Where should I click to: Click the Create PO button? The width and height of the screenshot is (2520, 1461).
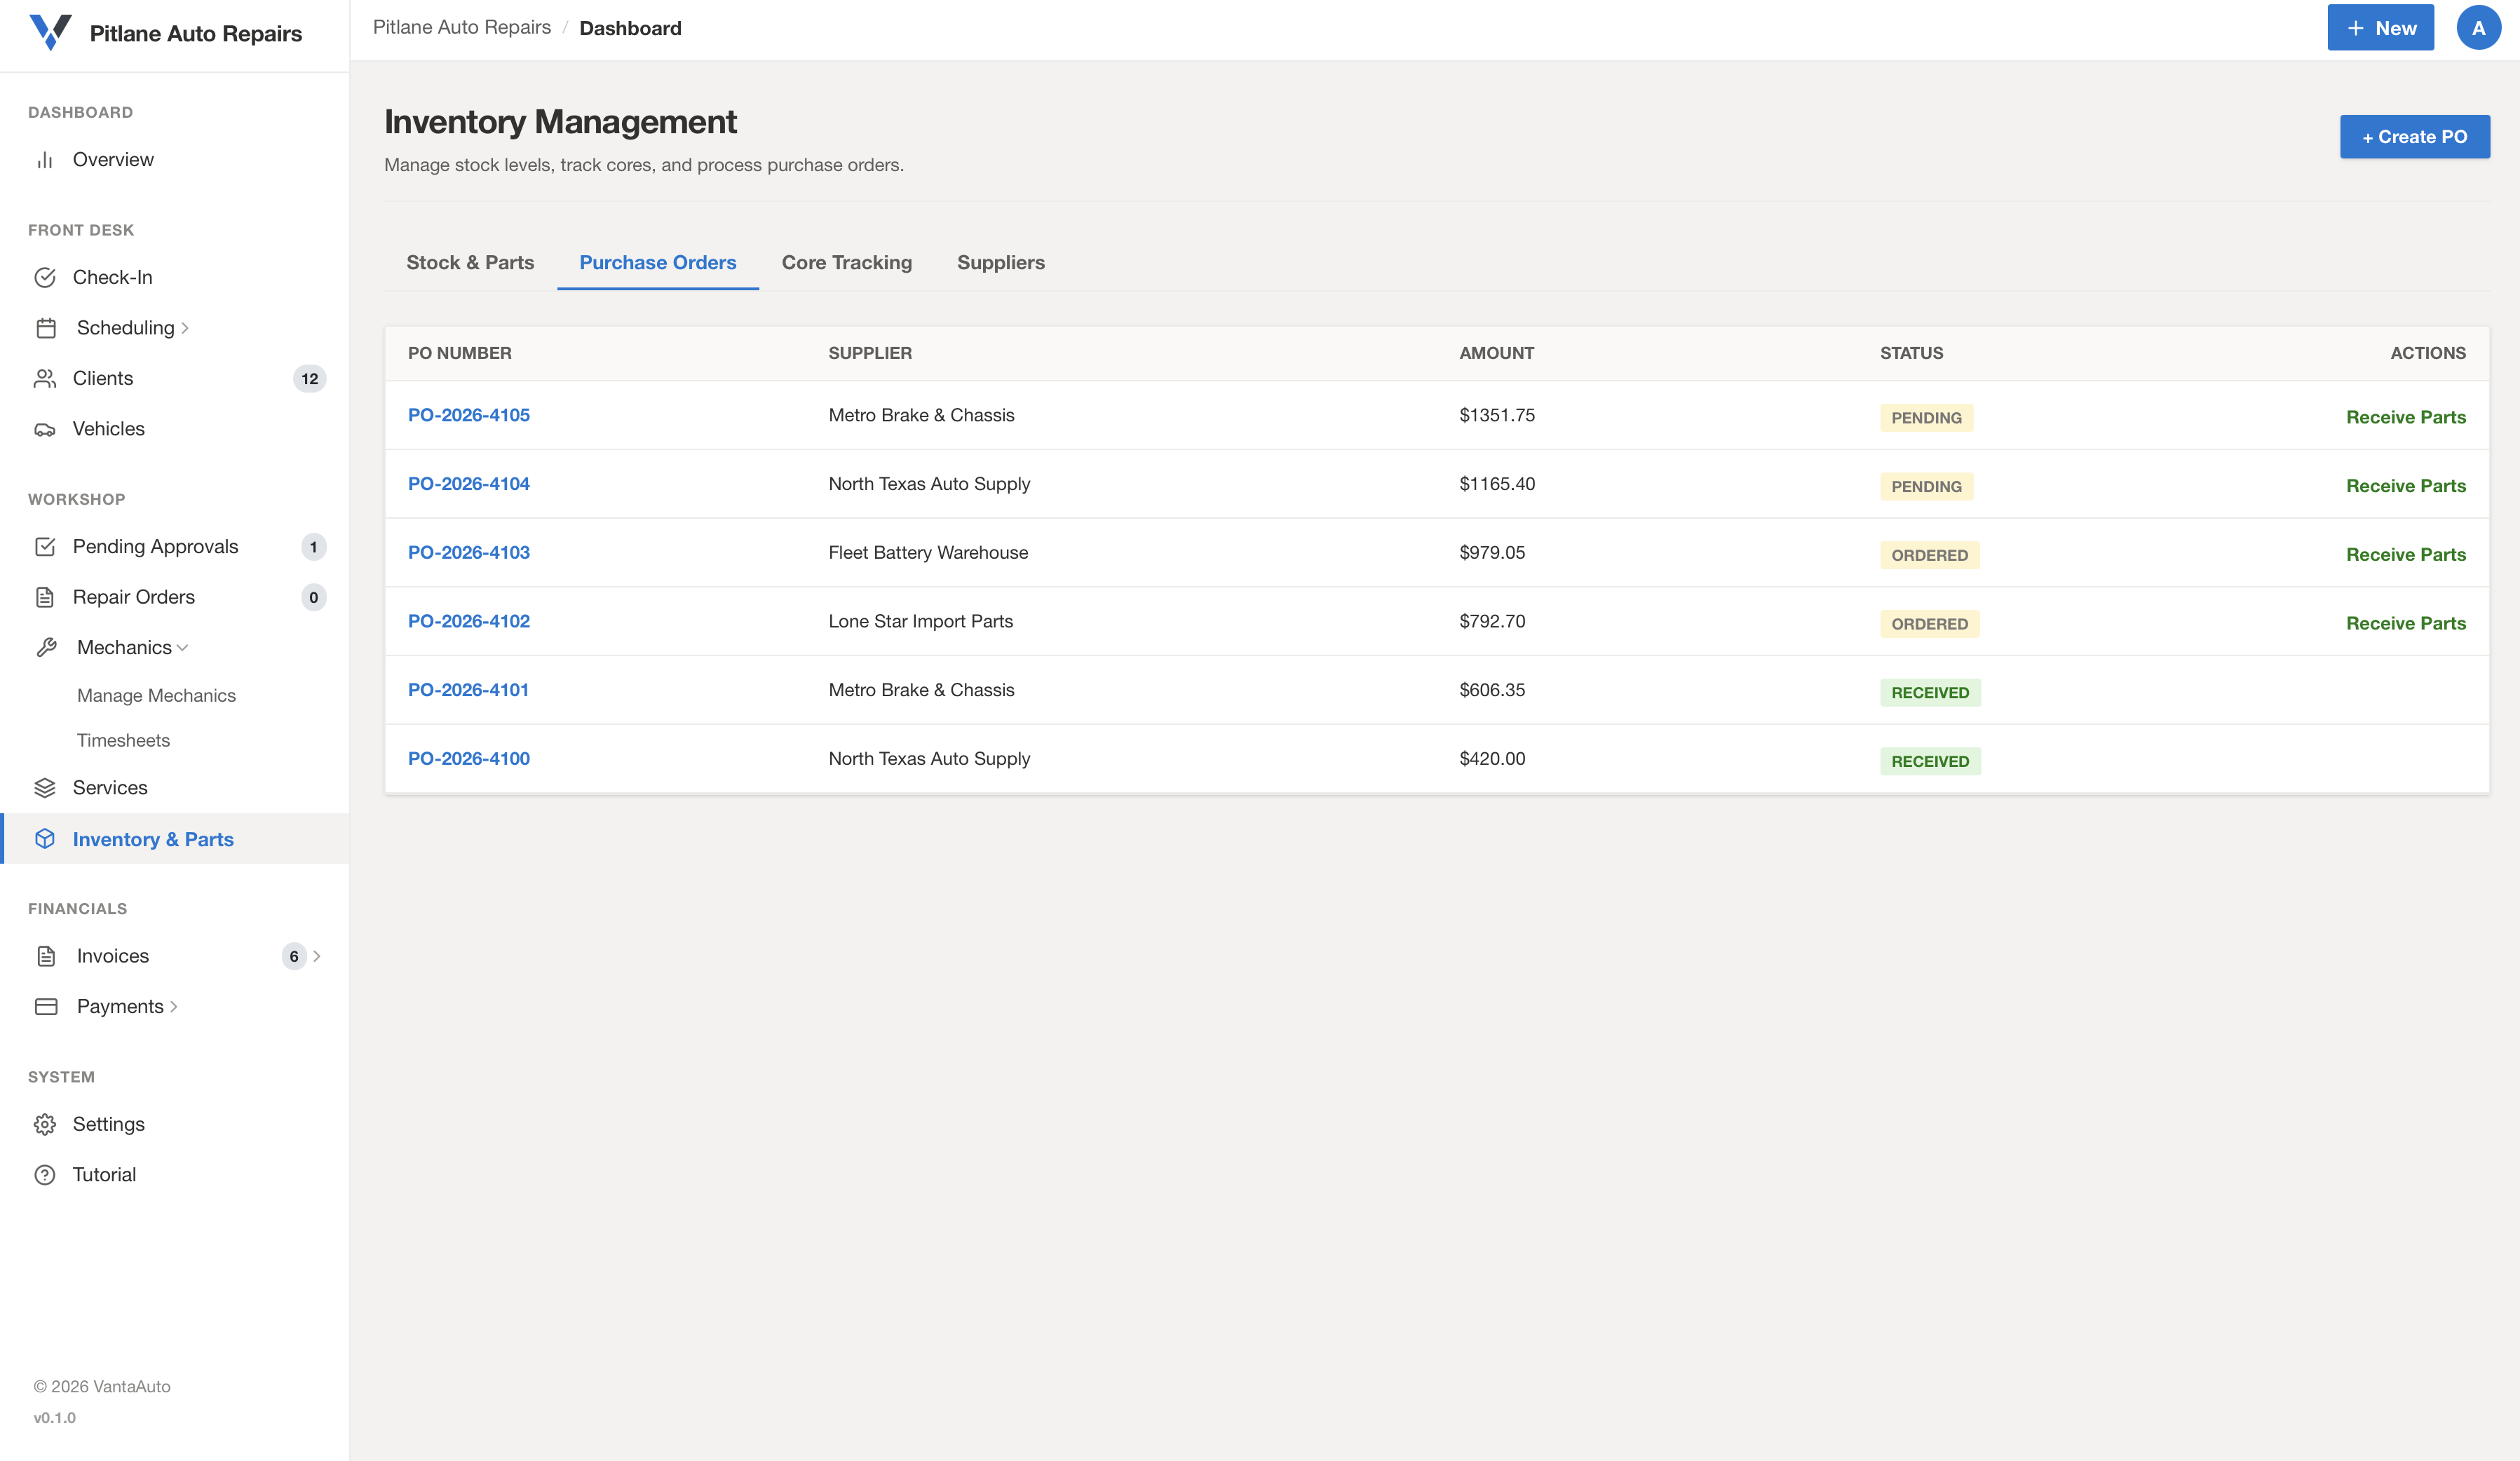(x=2414, y=137)
